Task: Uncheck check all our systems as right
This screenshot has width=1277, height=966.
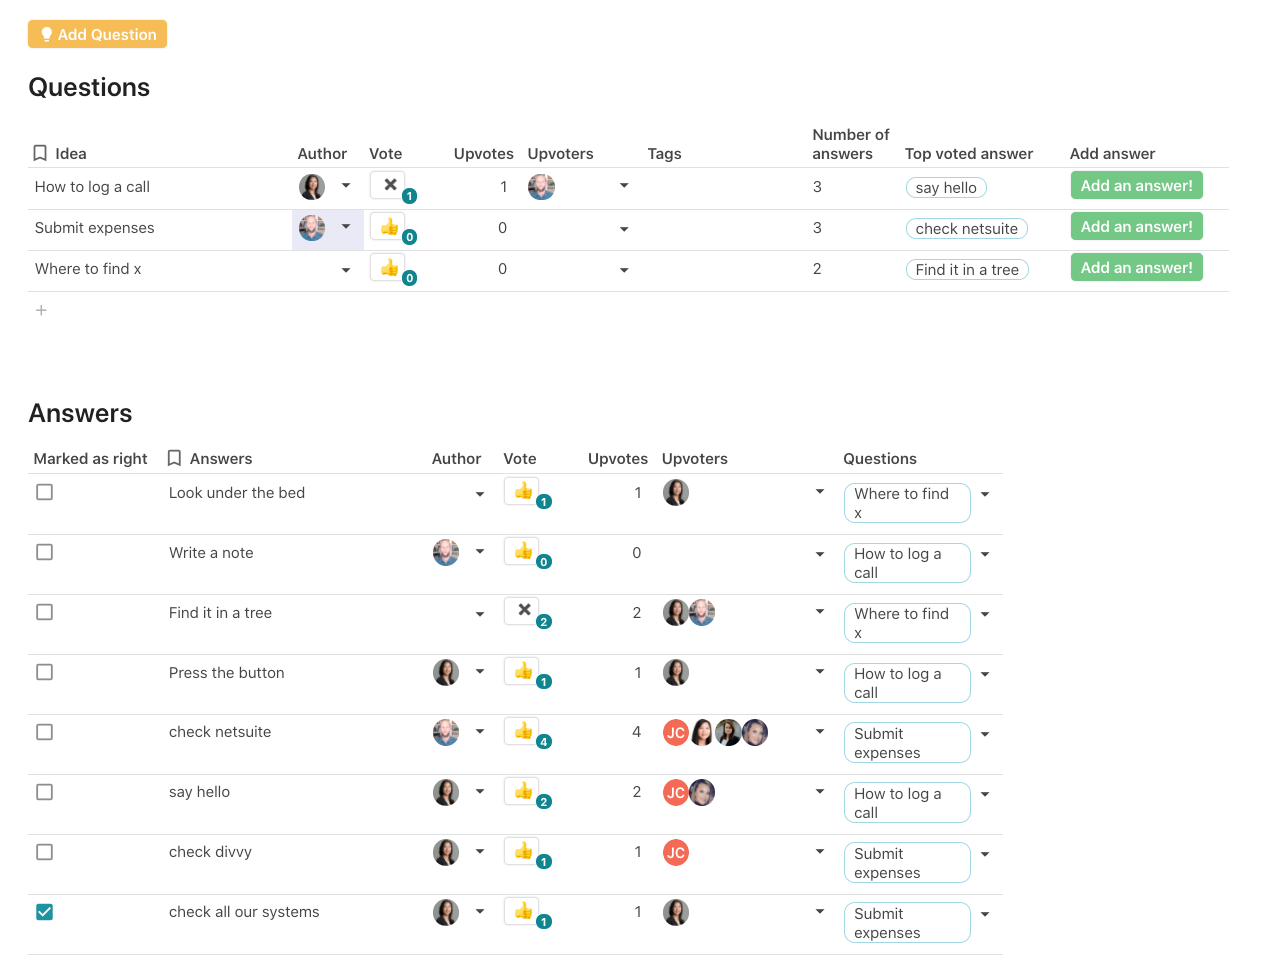Action: pos(45,912)
